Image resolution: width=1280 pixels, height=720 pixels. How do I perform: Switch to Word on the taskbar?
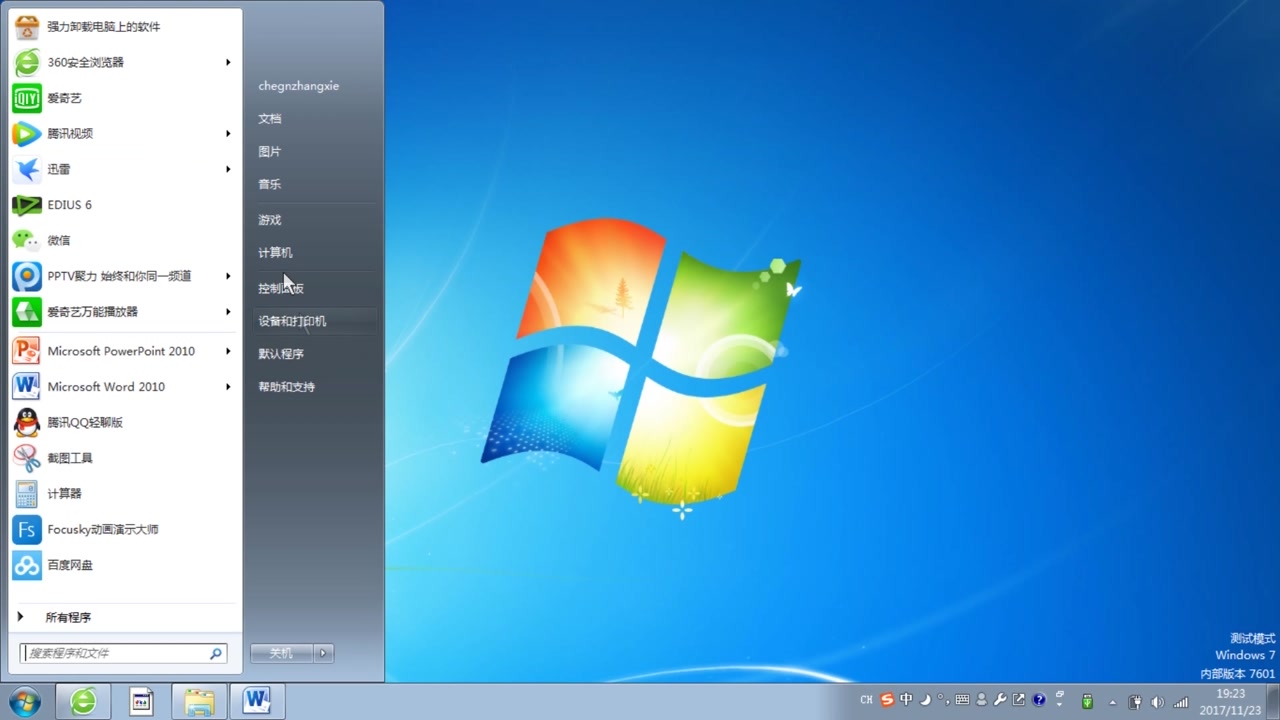coord(257,701)
